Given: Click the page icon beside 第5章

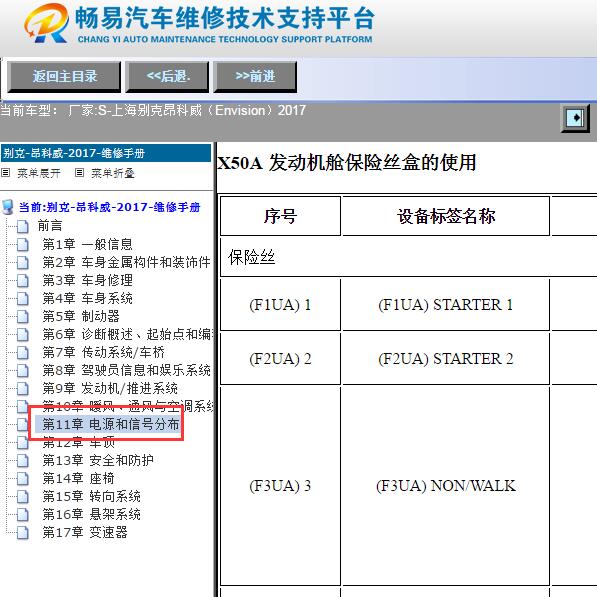Looking at the screenshot, I should [23, 316].
